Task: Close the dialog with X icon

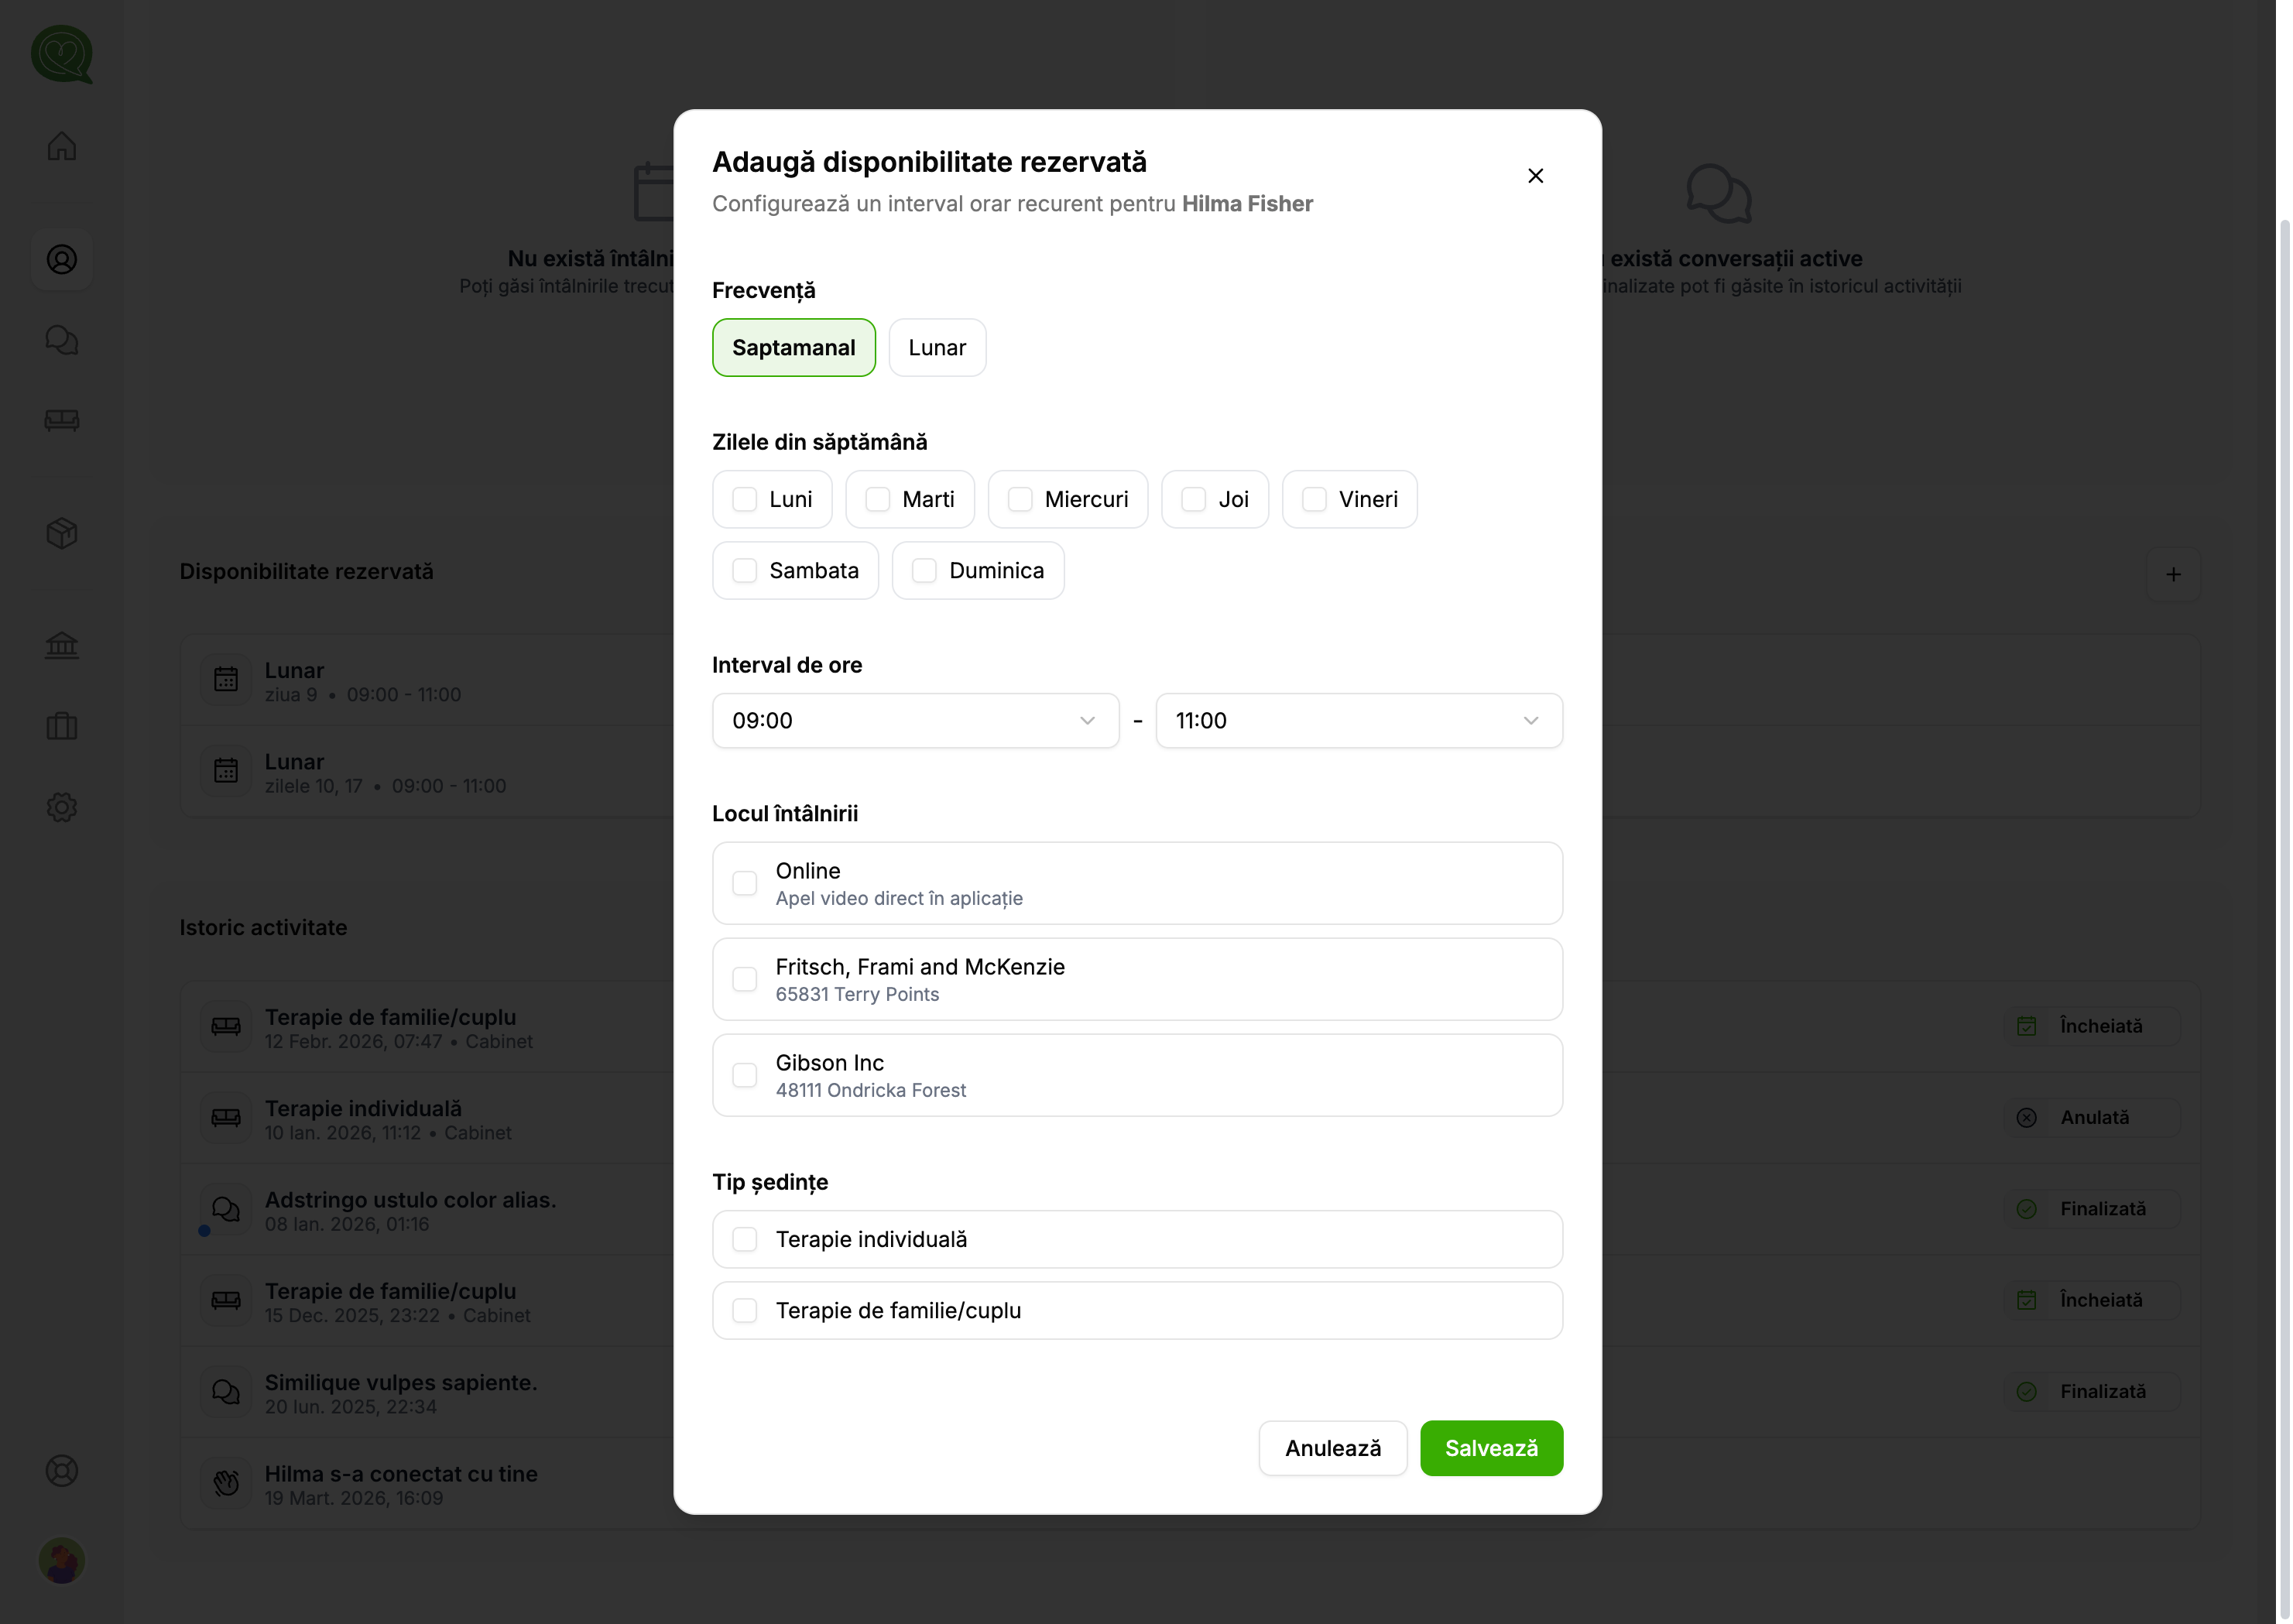Action: pyautogui.click(x=1535, y=176)
